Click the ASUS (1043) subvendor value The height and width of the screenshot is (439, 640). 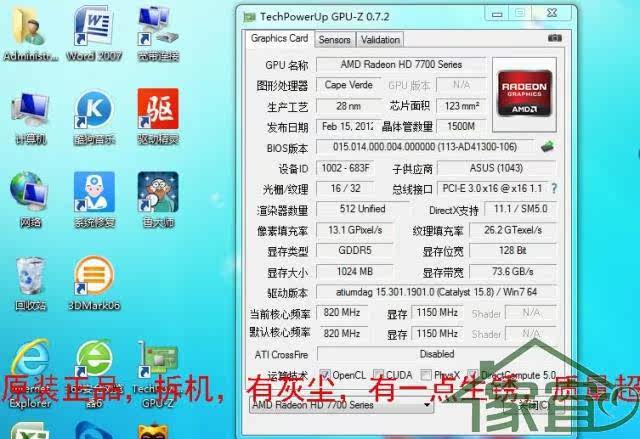click(496, 168)
